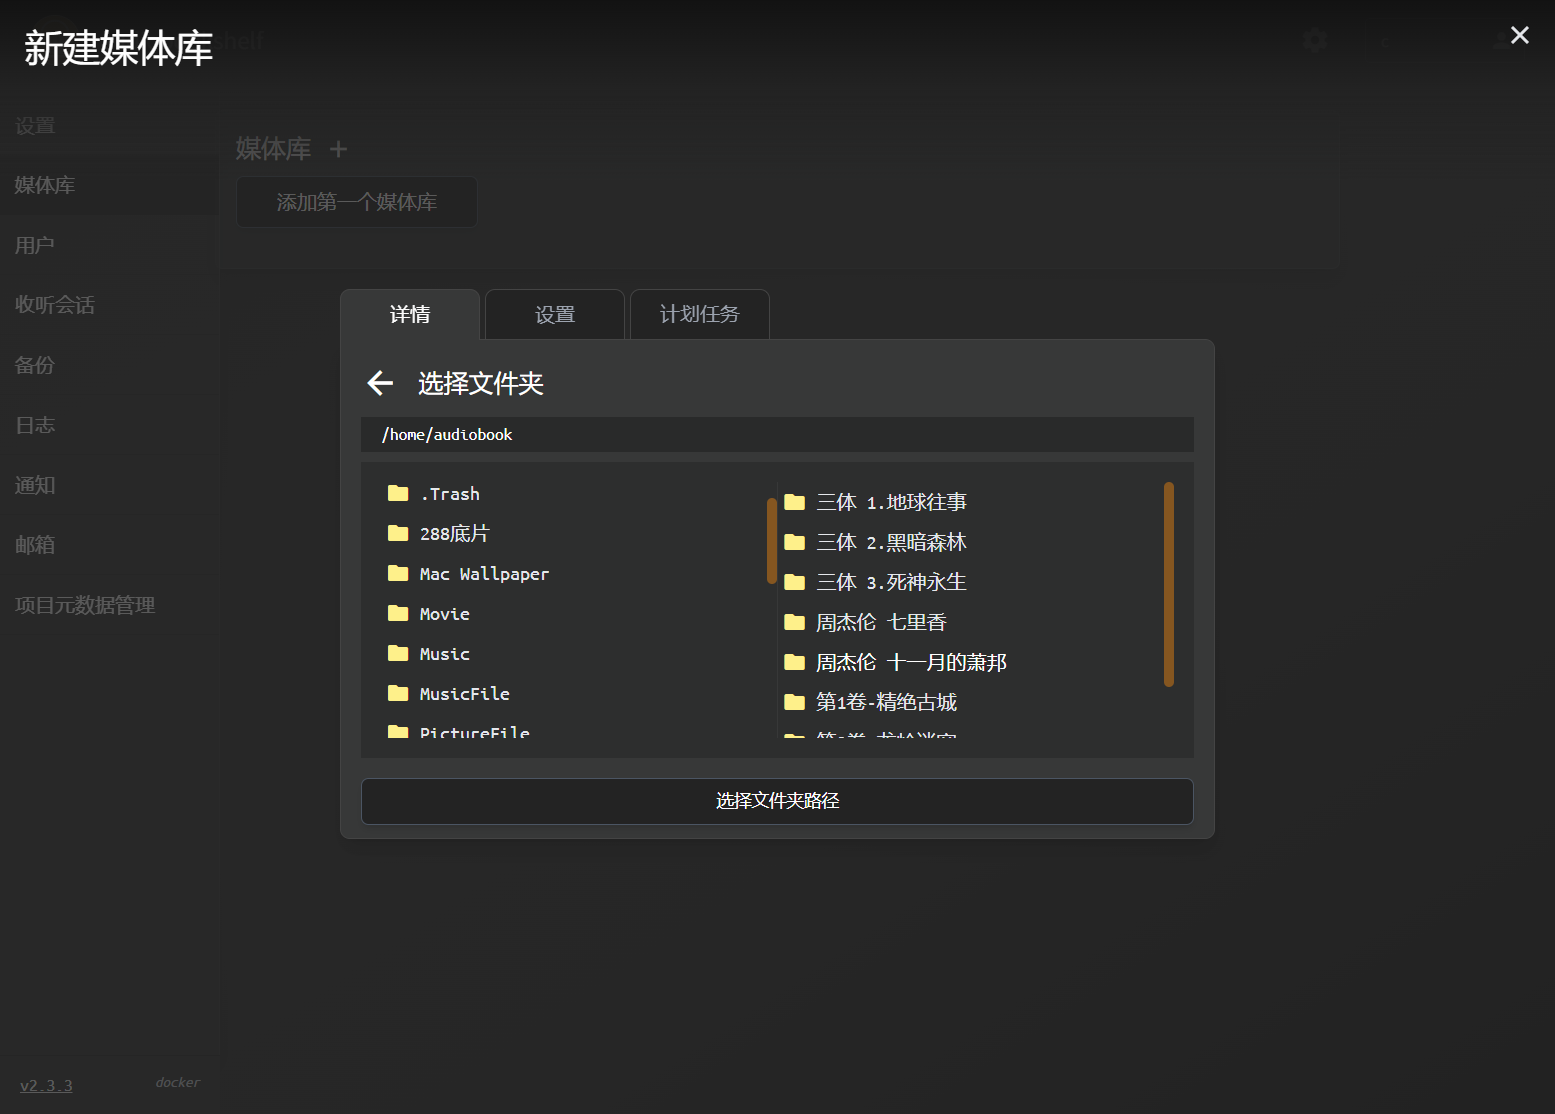Image resolution: width=1555 pixels, height=1114 pixels.
Task: Click the folder icon beside Music
Action: [398, 653]
